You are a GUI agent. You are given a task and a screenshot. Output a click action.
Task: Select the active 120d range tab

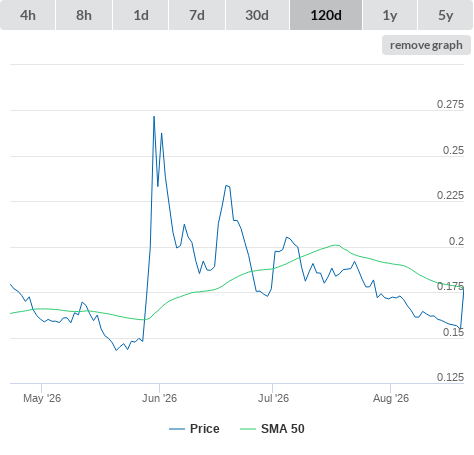(x=326, y=15)
